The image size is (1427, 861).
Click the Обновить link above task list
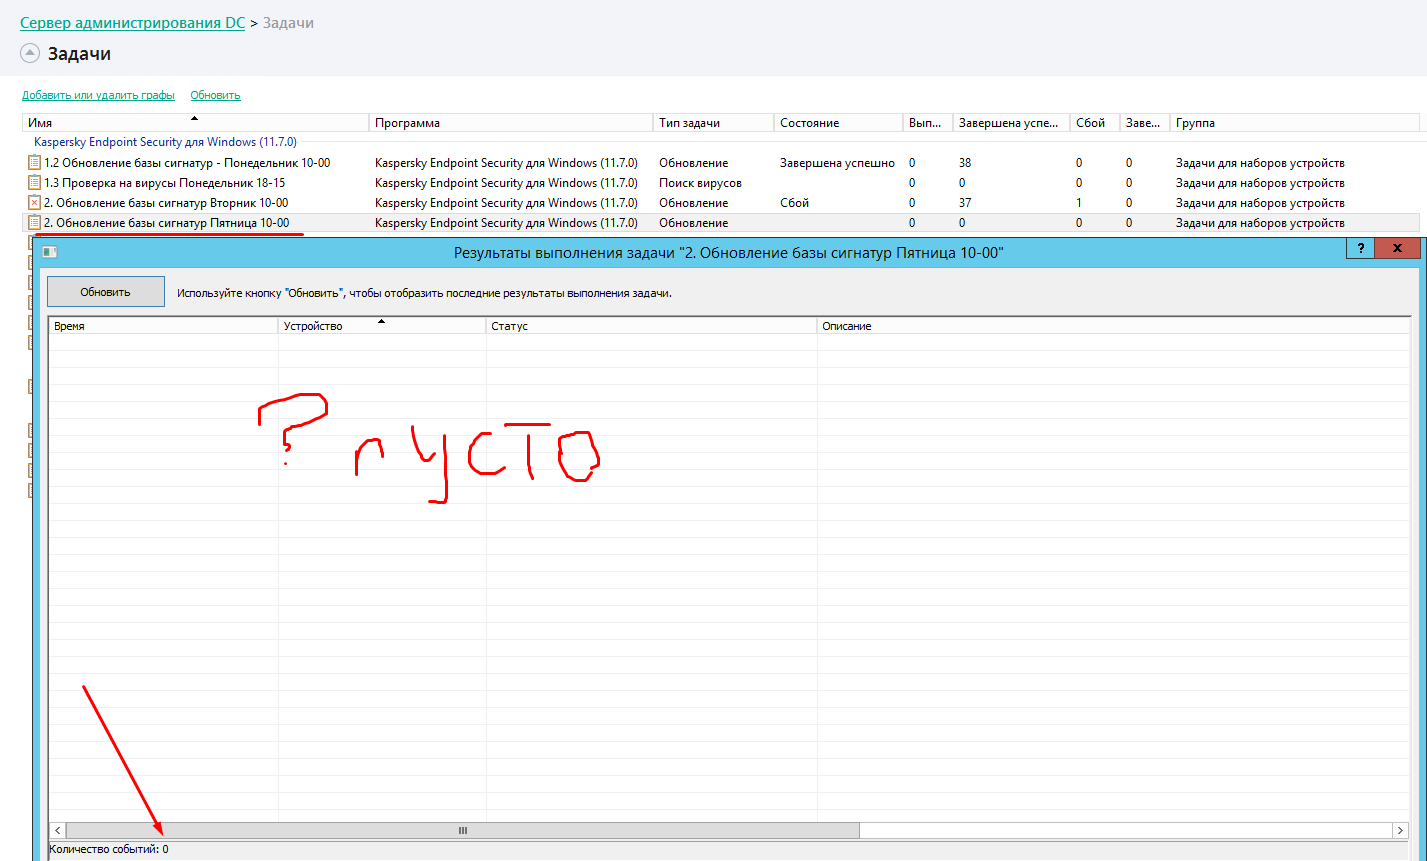pos(215,95)
